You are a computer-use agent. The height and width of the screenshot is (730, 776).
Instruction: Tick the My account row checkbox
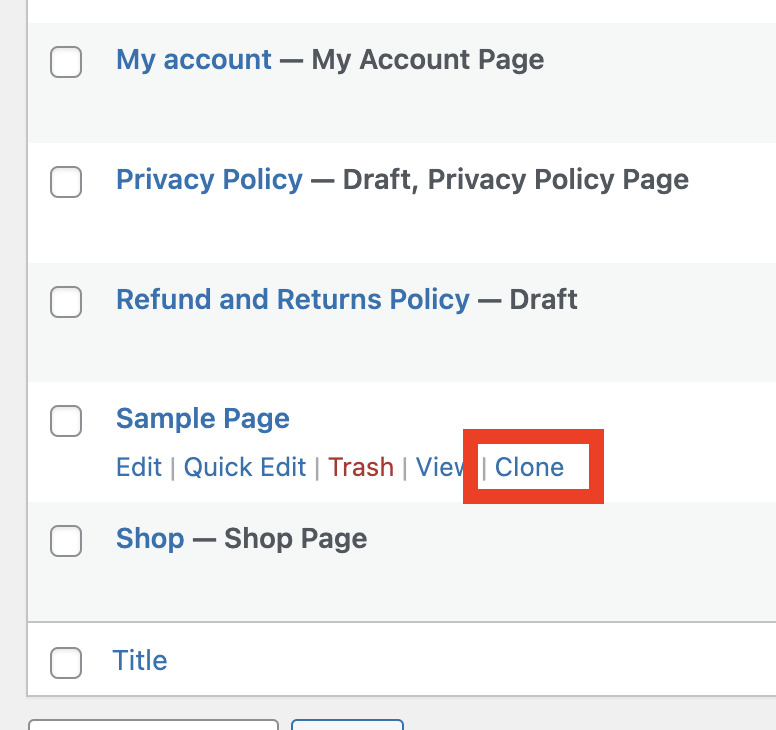pyautogui.click(x=66, y=62)
